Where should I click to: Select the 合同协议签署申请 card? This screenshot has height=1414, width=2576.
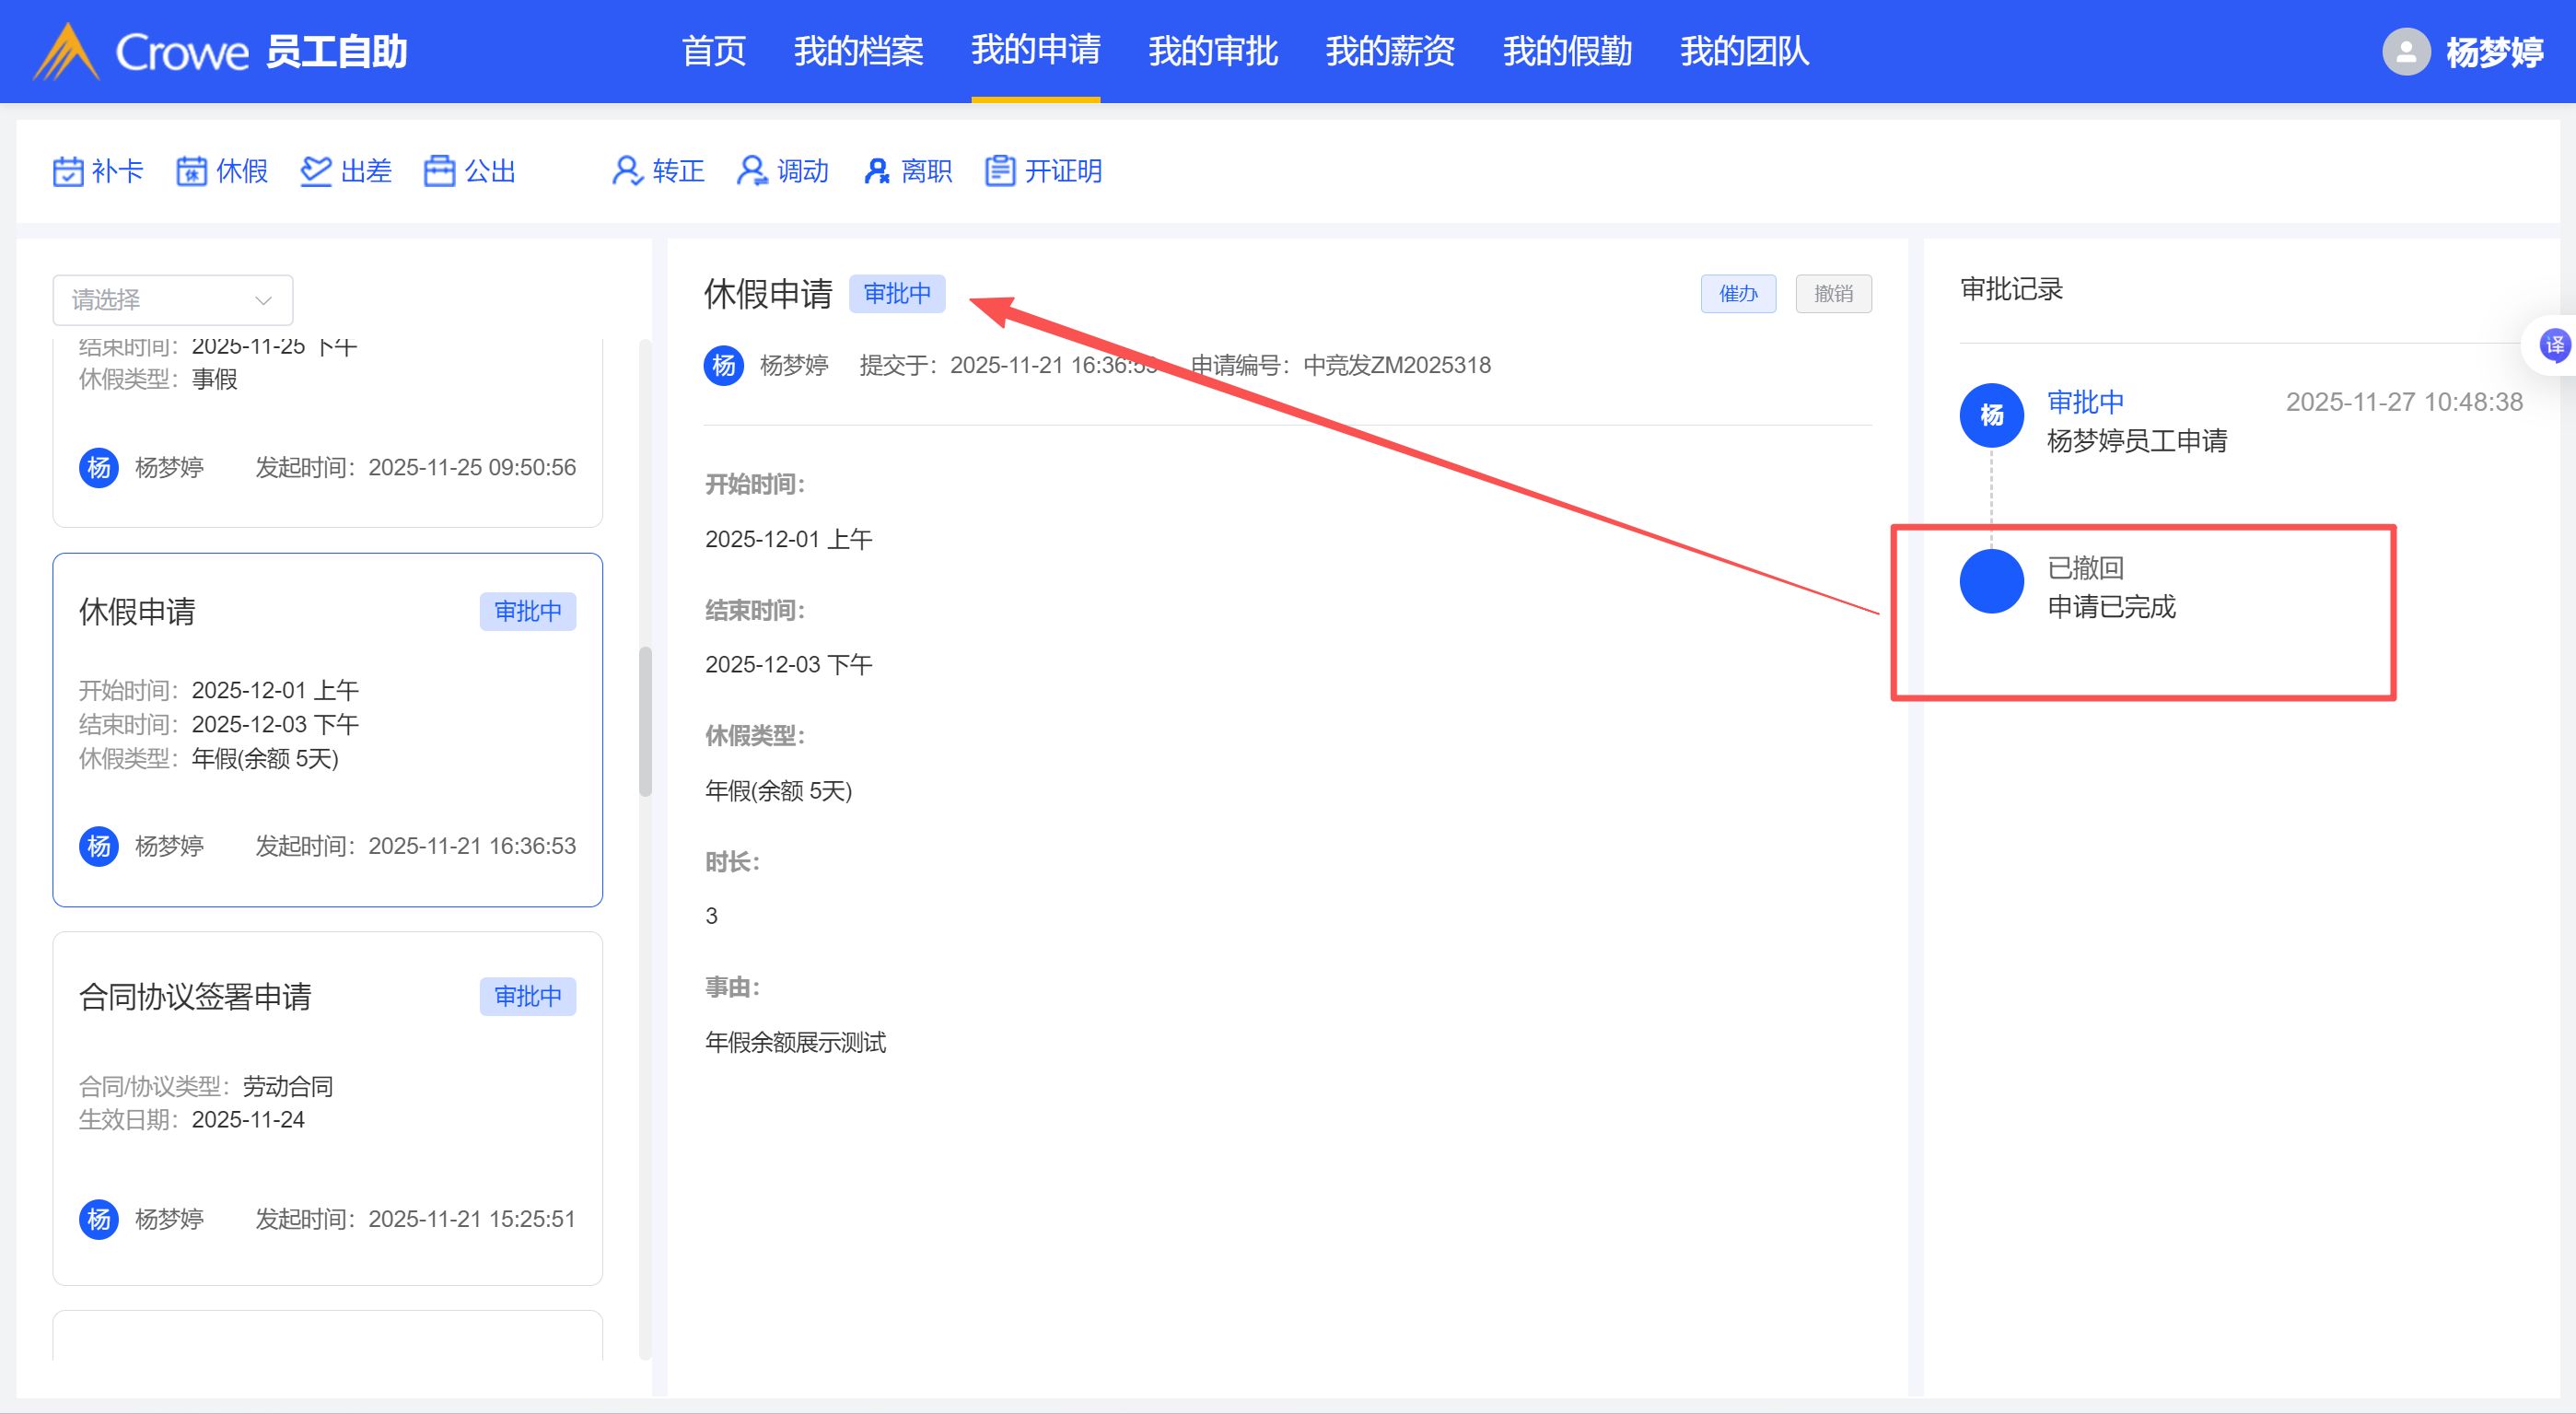tap(327, 1107)
